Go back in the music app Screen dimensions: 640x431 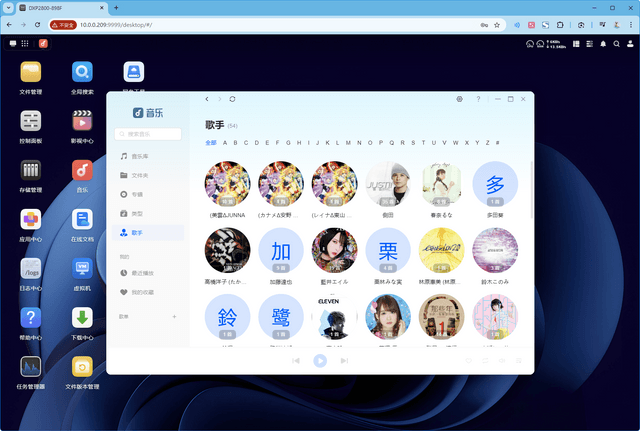pos(207,99)
